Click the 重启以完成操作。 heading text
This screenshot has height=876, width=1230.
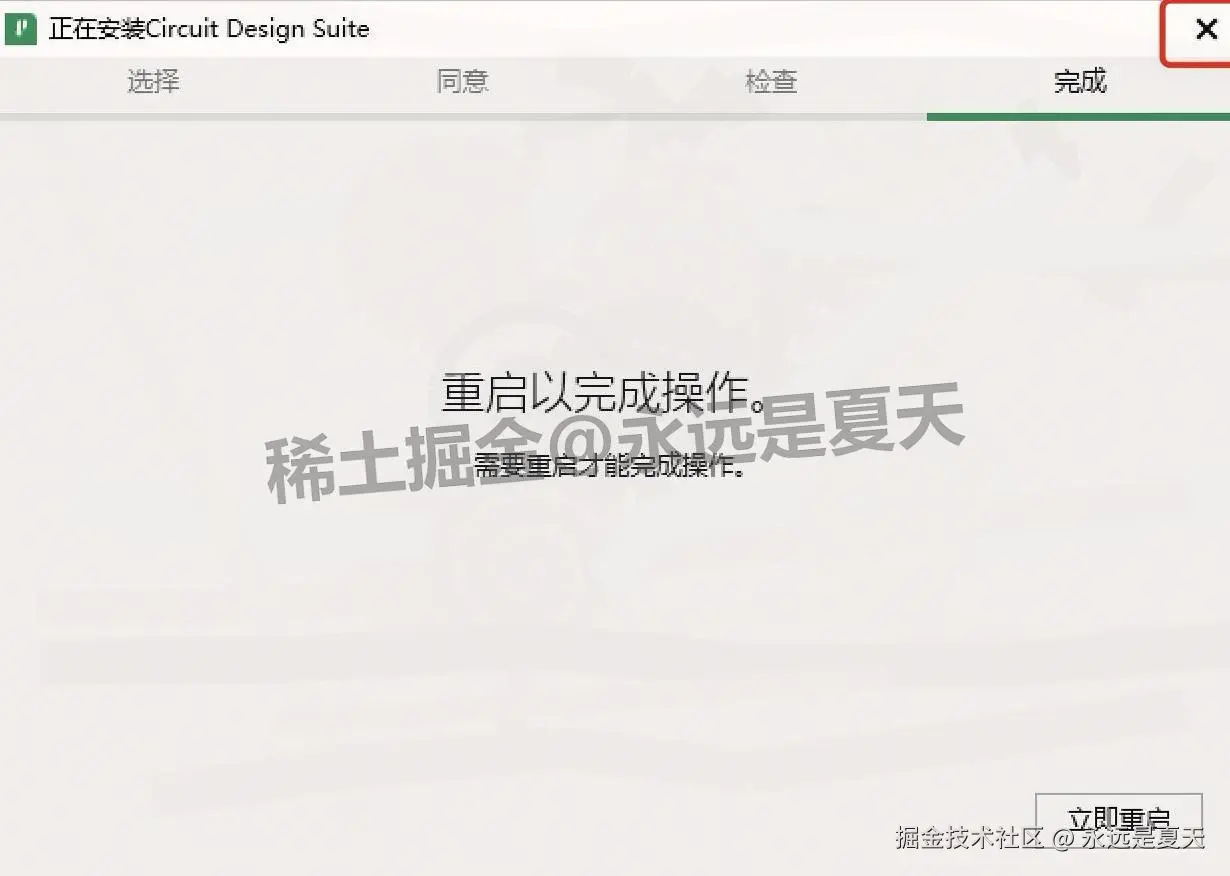[606, 393]
